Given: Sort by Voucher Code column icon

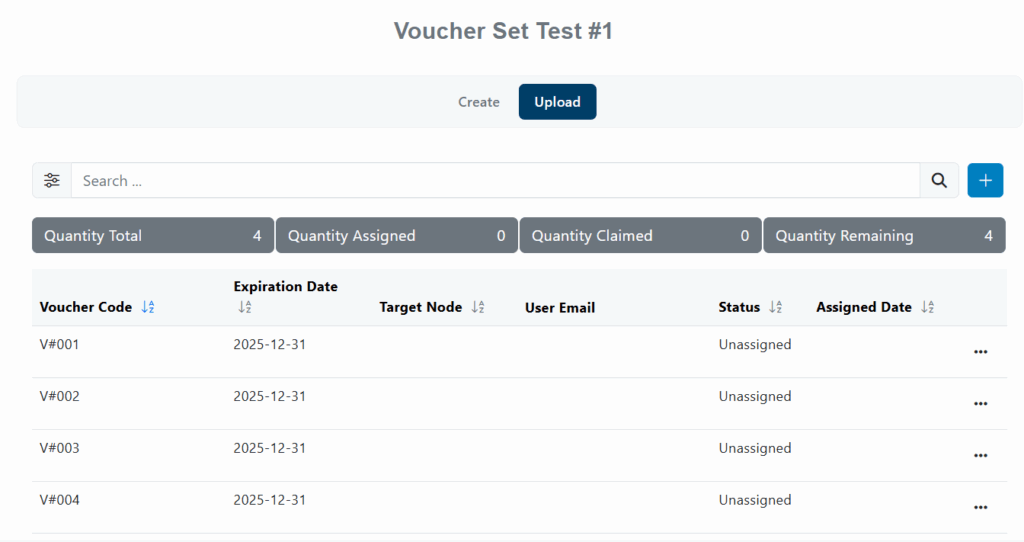Looking at the screenshot, I should click(148, 308).
